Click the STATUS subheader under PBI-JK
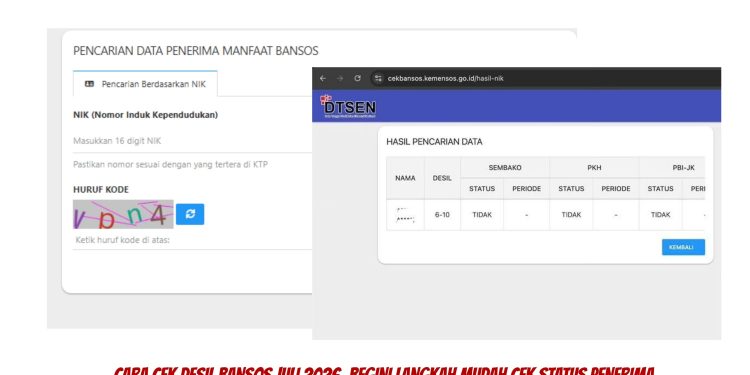The image size is (750, 375). tap(661, 188)
